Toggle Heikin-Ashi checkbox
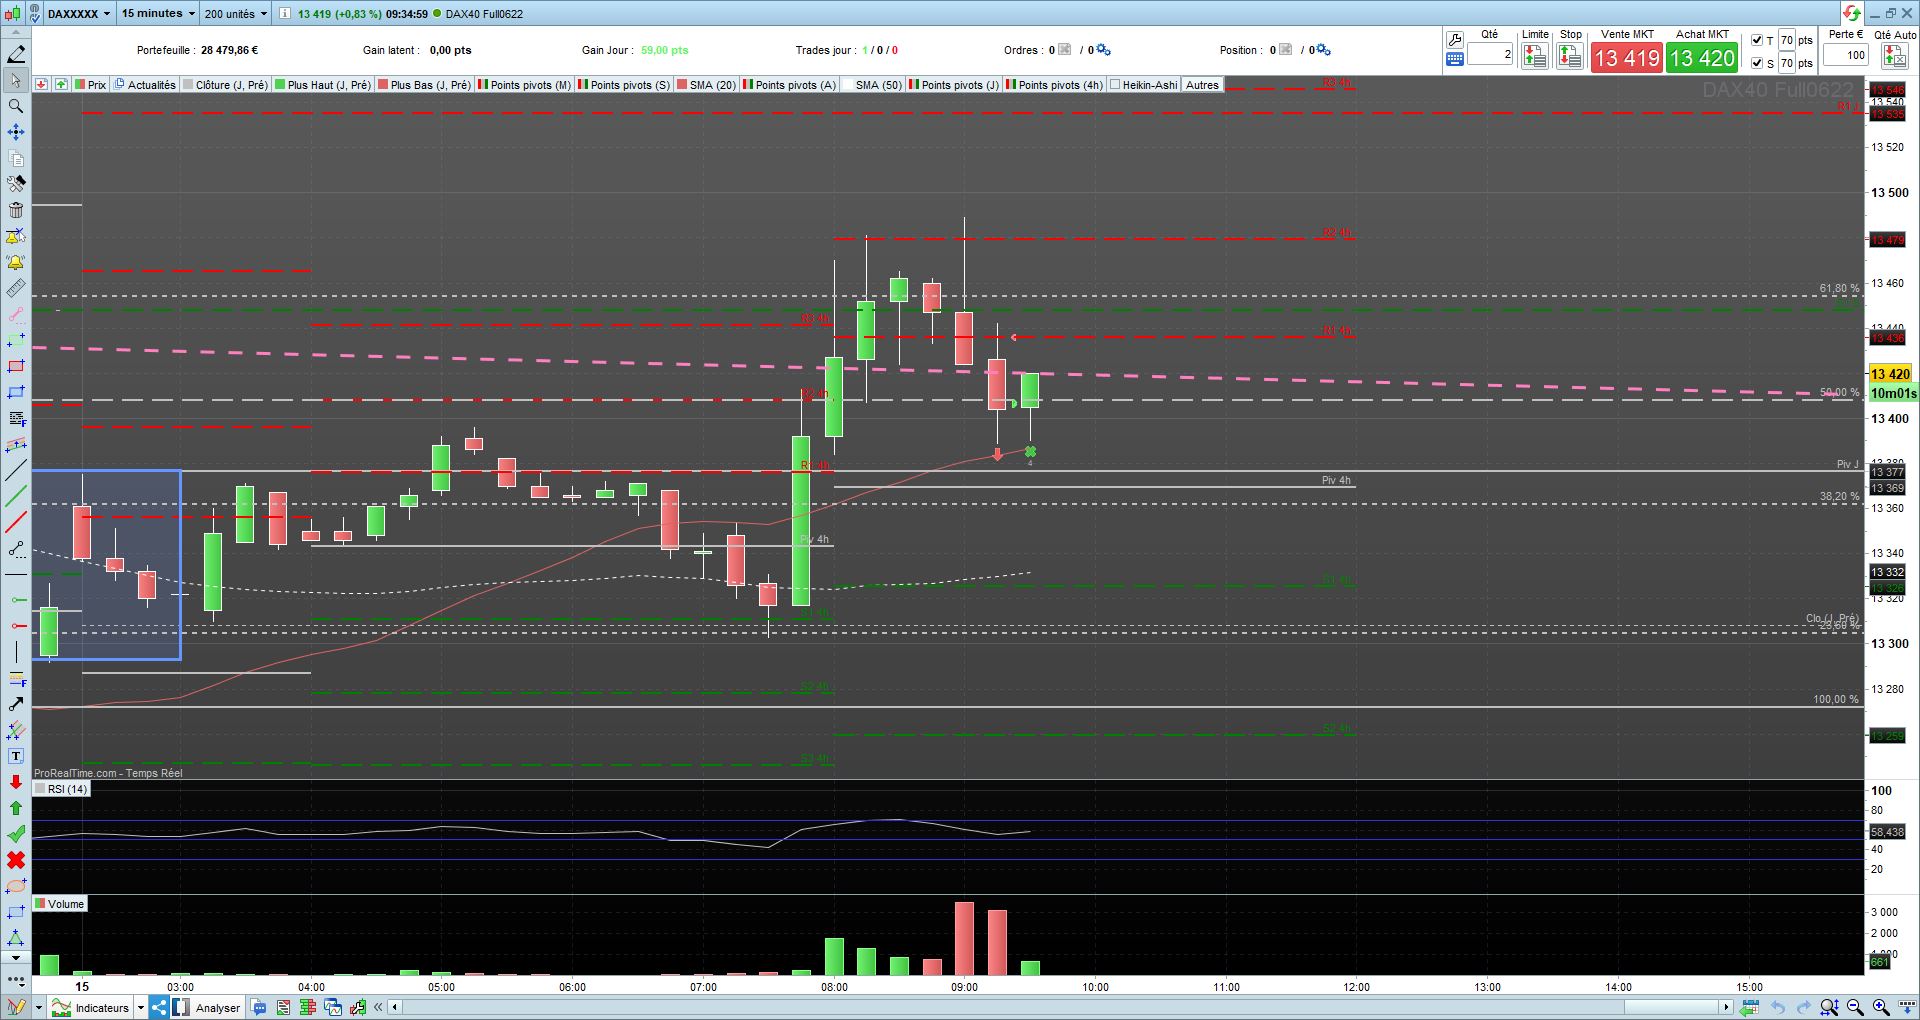 (x=1115, y=85)
